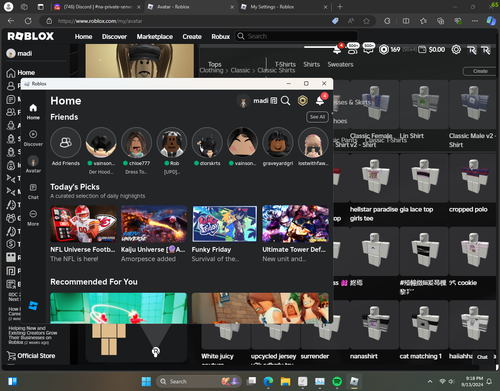The image size is (500, 391).
Task: Open lostwithfaw friend avatar
Action: 313,143
